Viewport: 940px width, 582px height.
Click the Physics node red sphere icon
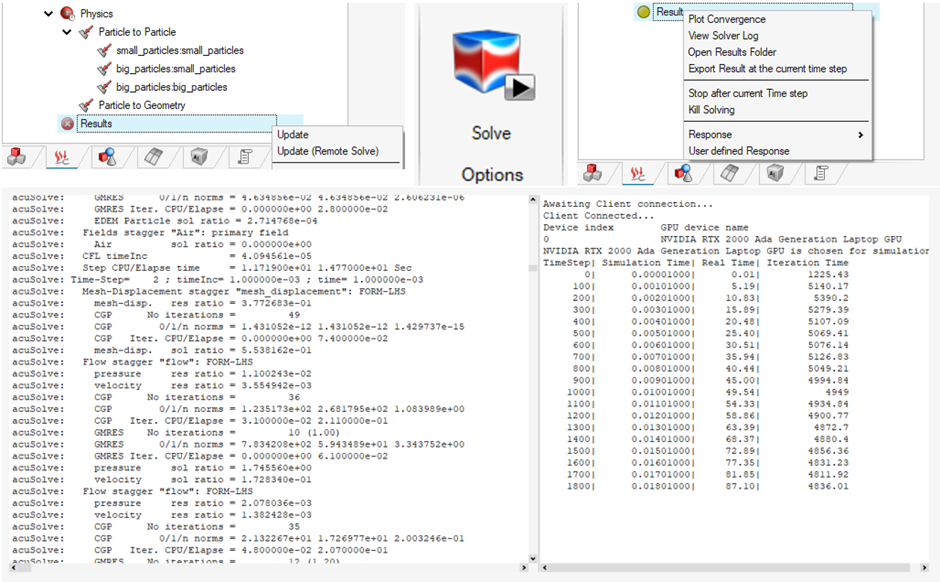[x=68, y=13]
